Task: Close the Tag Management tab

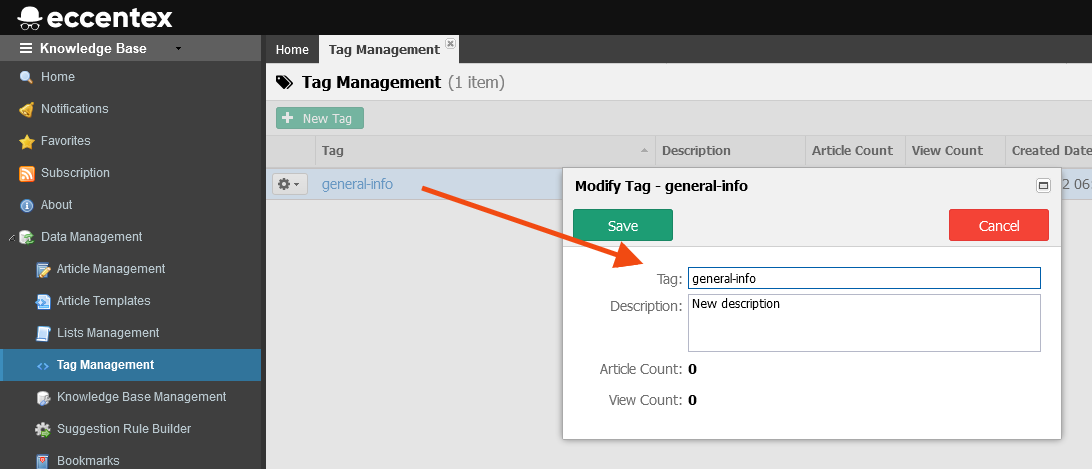Action: [x=450, y=44]
